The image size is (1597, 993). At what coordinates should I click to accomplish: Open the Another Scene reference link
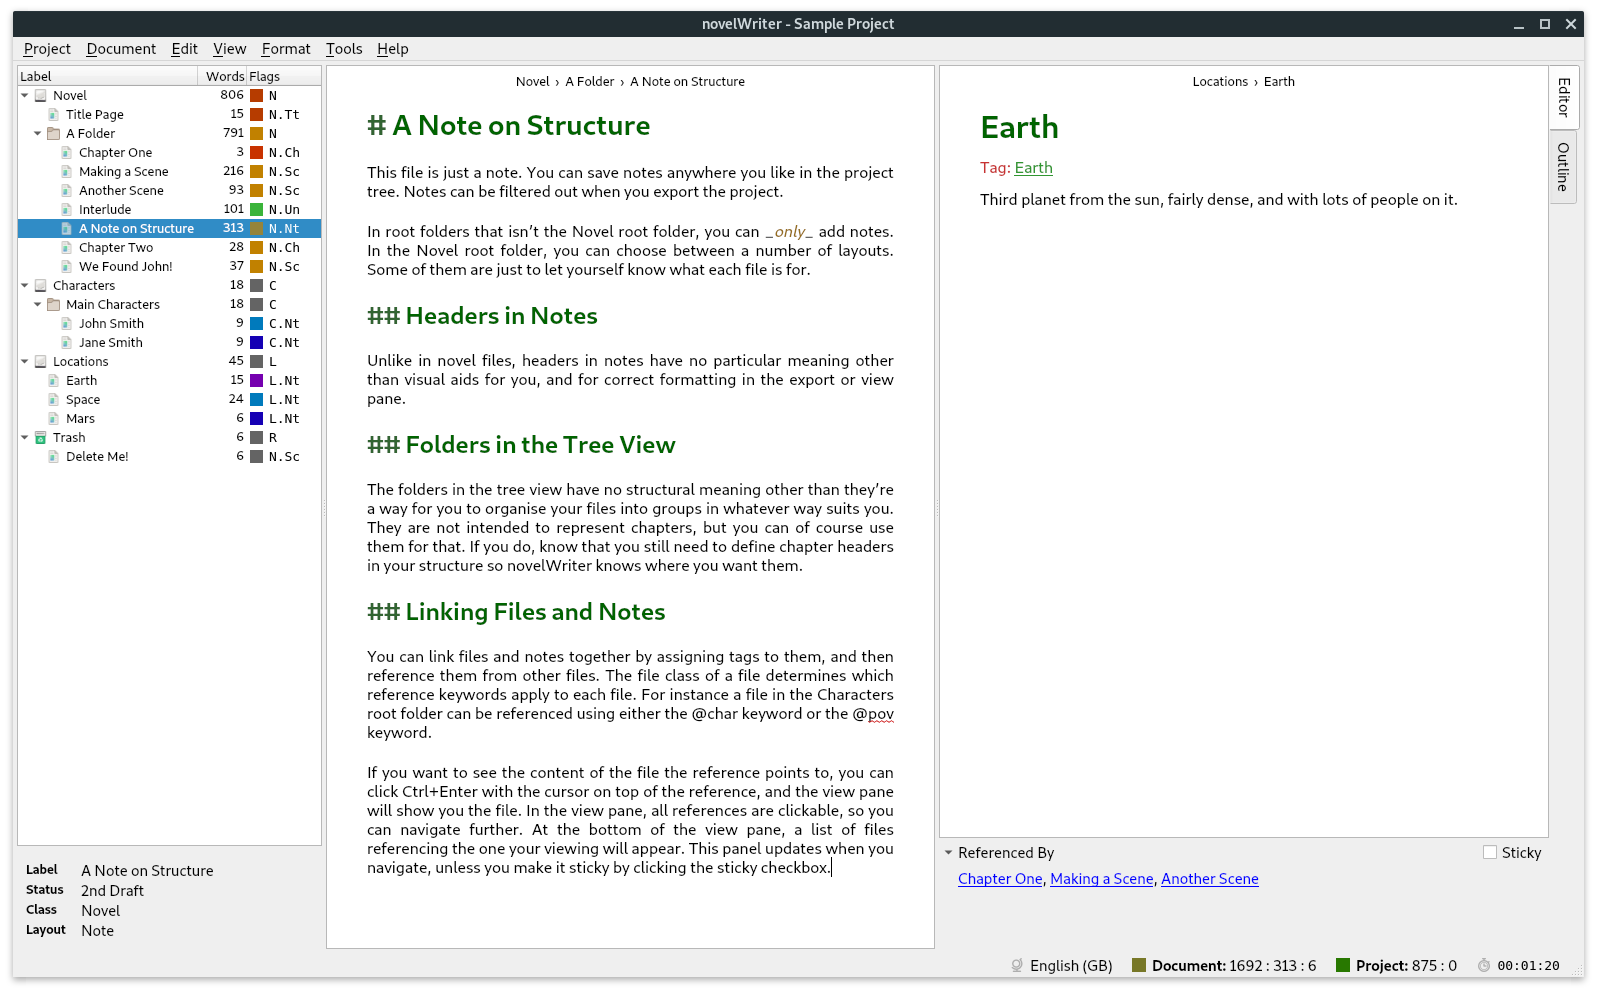(1209, 879)
